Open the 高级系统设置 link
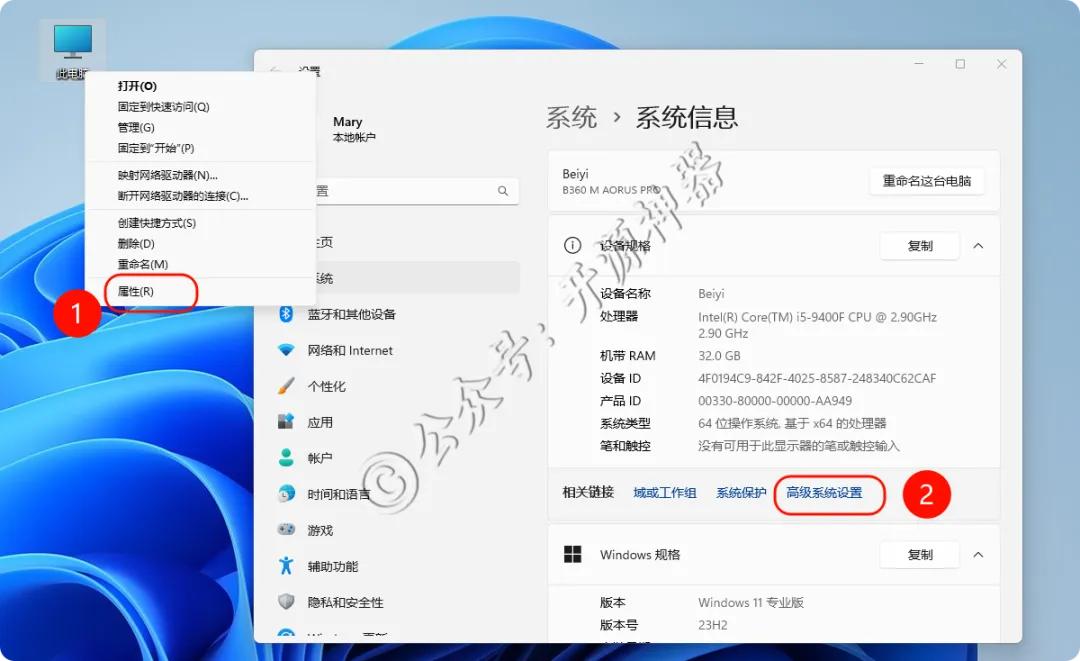Image resolution: width=1080 pixels, height=661 pixels. pos(824,493)
